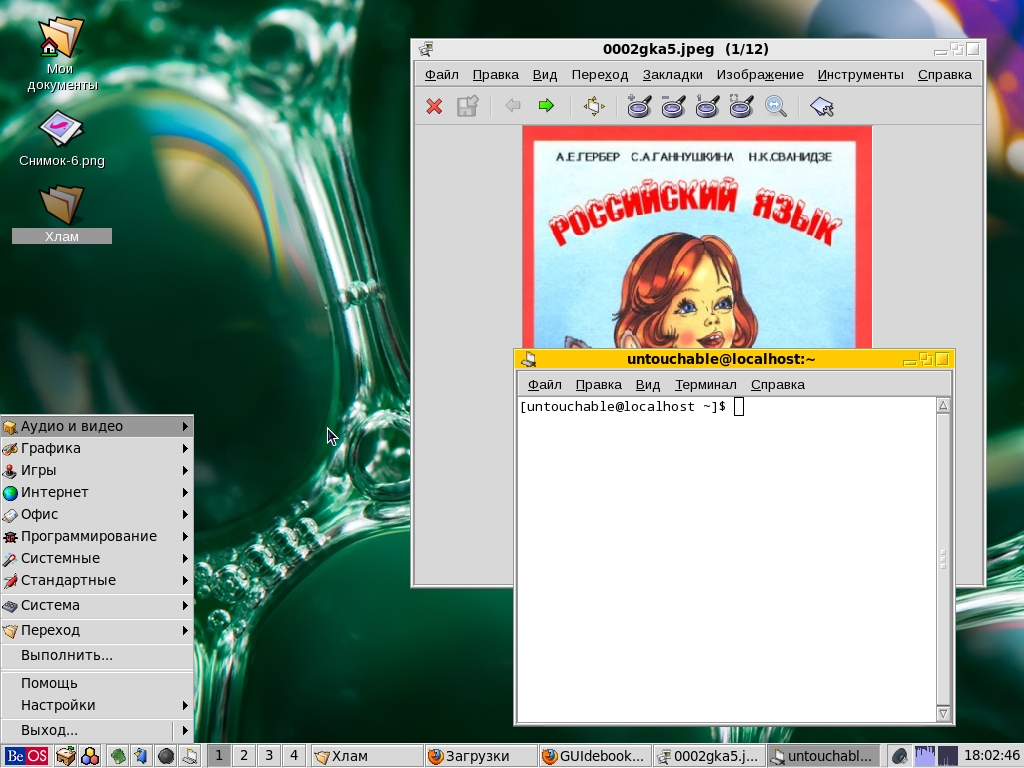Open the Переход menu in the image viewer
The image size is (1024, 768).
pyautogui.click(x=600, y=74)
